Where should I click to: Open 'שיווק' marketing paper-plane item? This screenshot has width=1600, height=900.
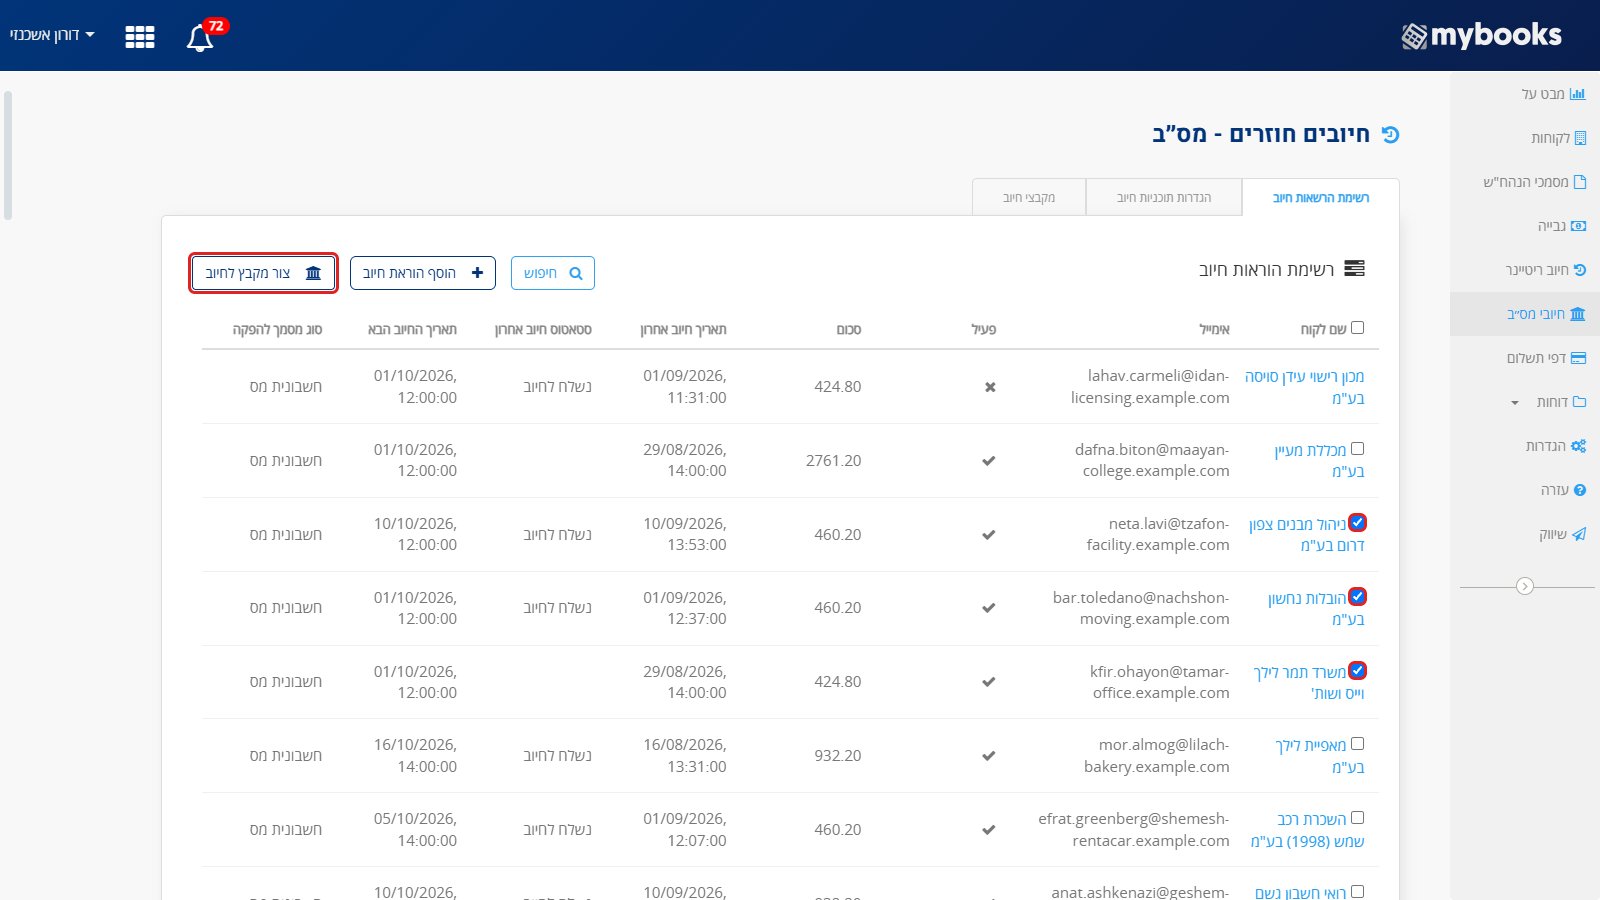[x=1562, y=534]
